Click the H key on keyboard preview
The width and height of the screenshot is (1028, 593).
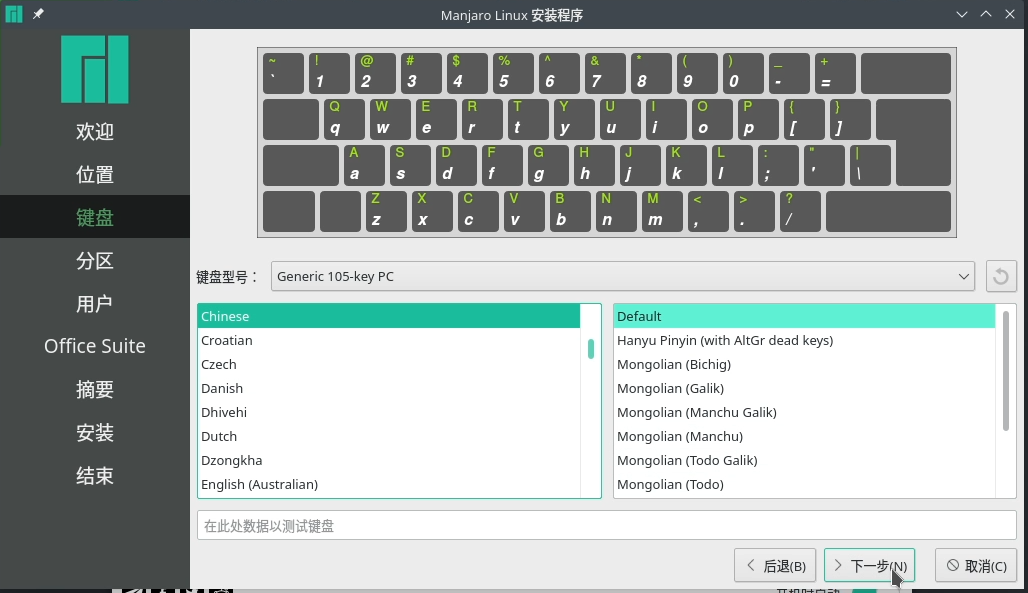point(595,165)
